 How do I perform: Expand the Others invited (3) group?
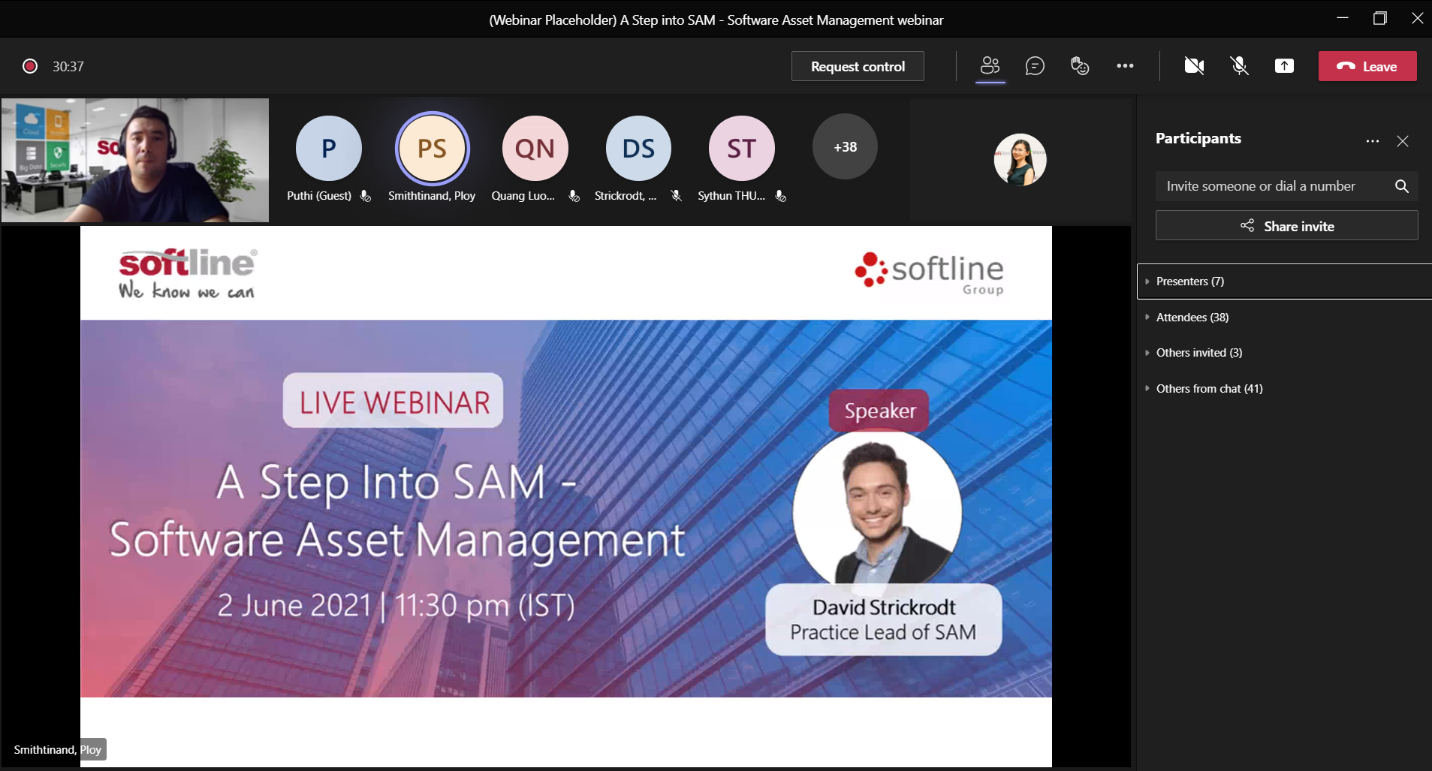coord(1285,352)
